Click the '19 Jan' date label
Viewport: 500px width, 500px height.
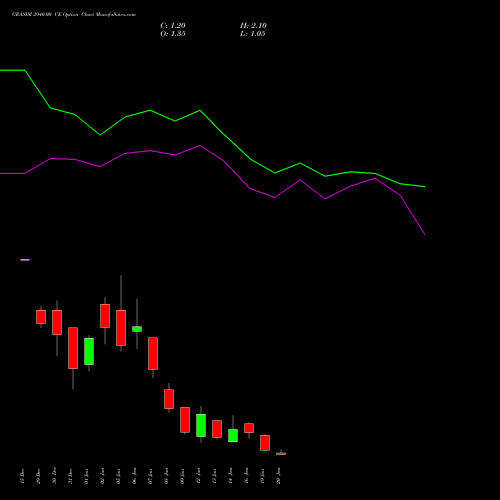tap(262, 476)
